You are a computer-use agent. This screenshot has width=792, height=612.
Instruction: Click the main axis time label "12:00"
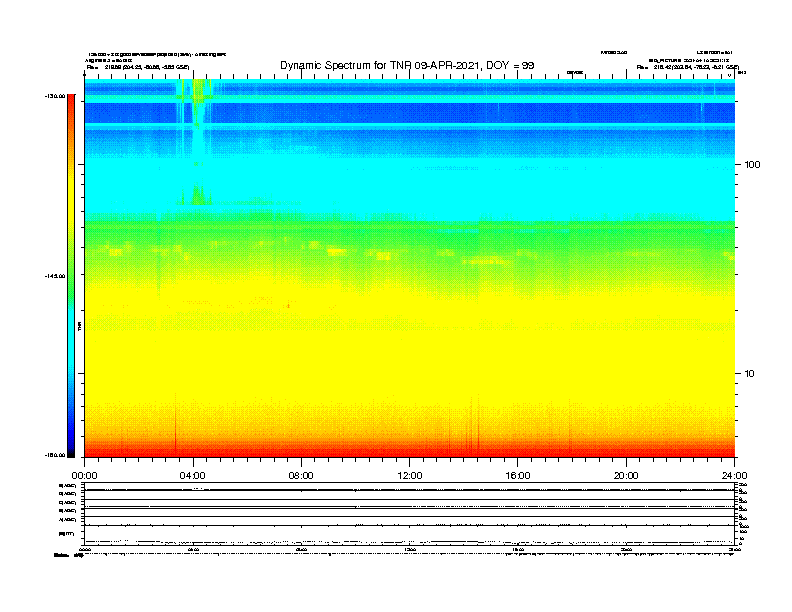coord(410,476)
